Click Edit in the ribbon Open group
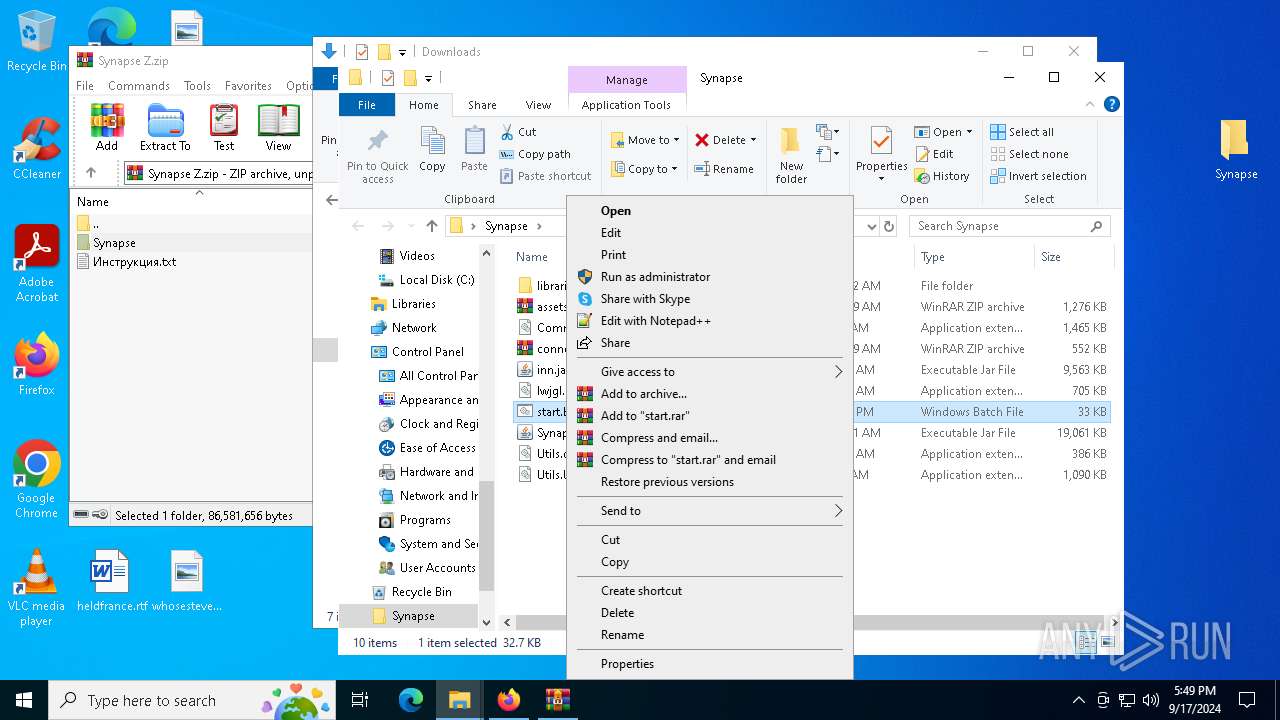 click(x=934, y=154)
